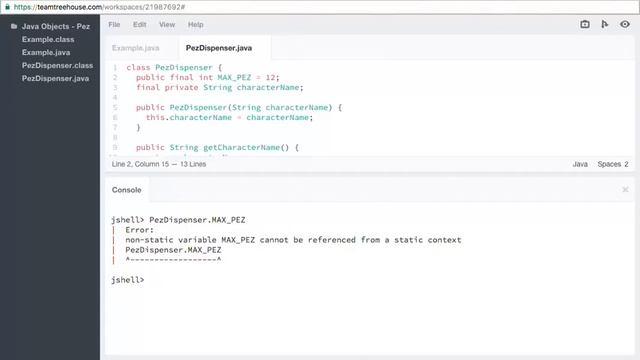Click on 'final private String characterName' line

(220, 87)
